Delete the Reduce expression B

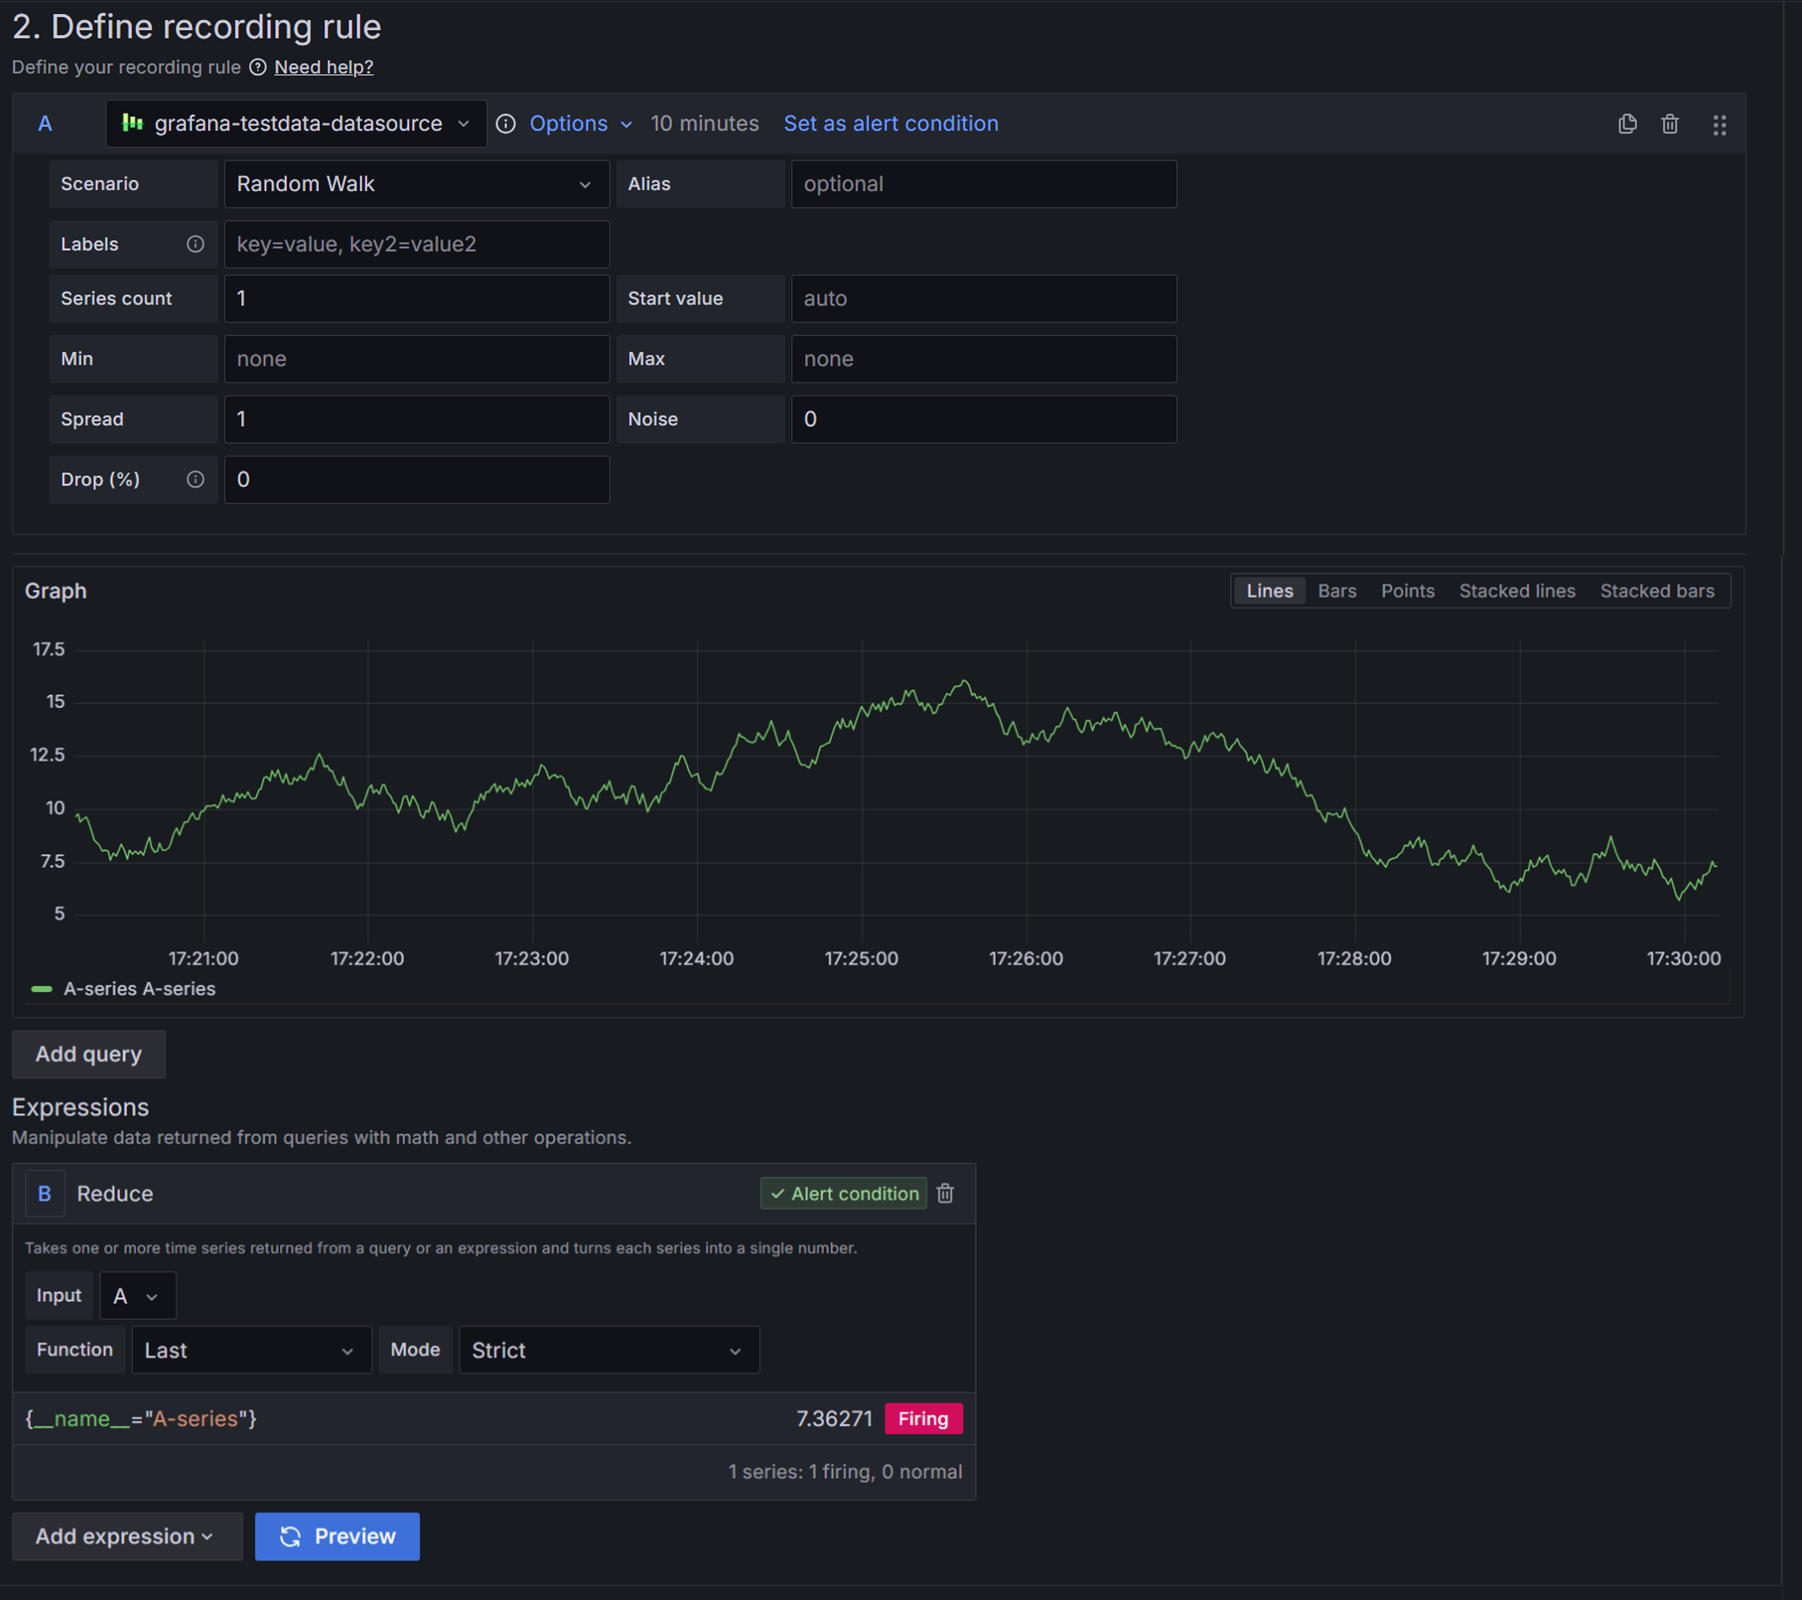click(945, 1193)
